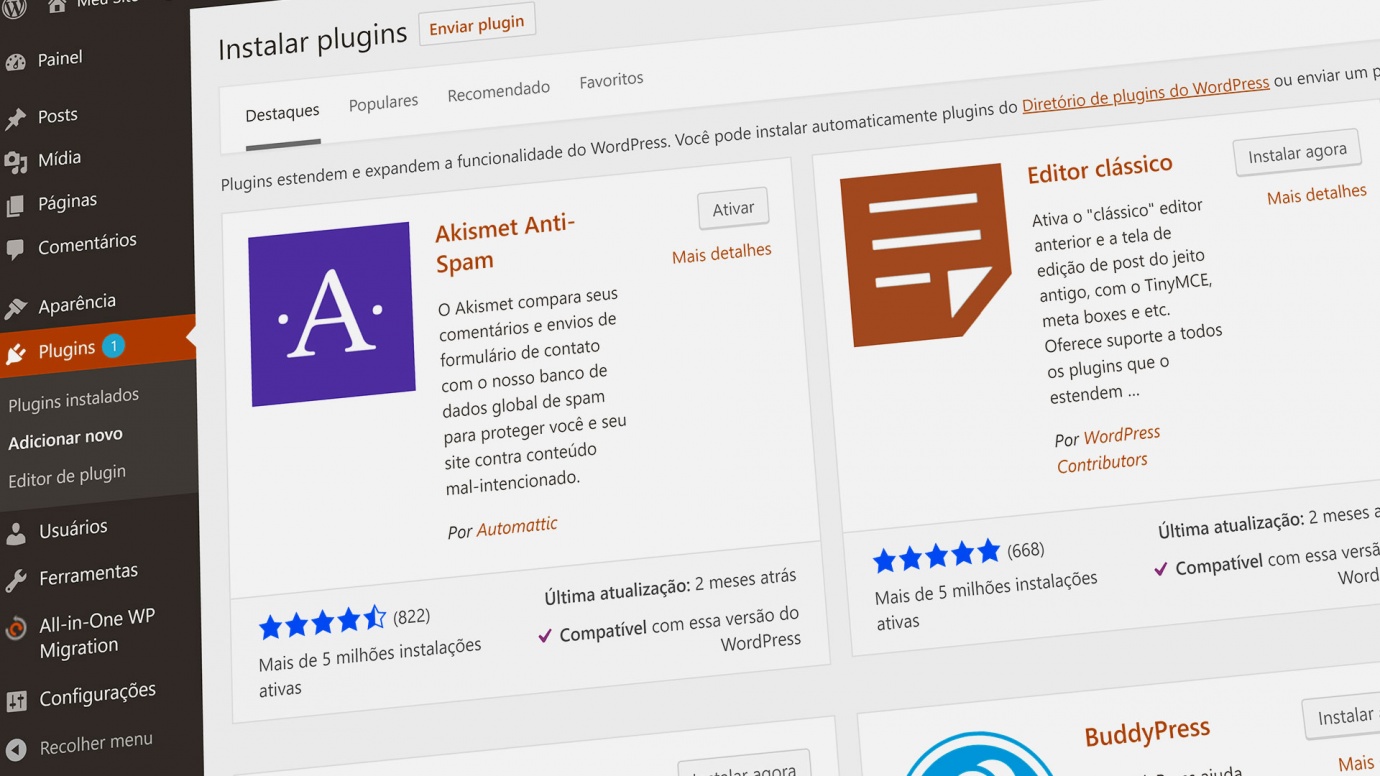This screenshot has width=1380, height=776.
Task: Click Editor clássico's five-star rating
Action: 936,555
